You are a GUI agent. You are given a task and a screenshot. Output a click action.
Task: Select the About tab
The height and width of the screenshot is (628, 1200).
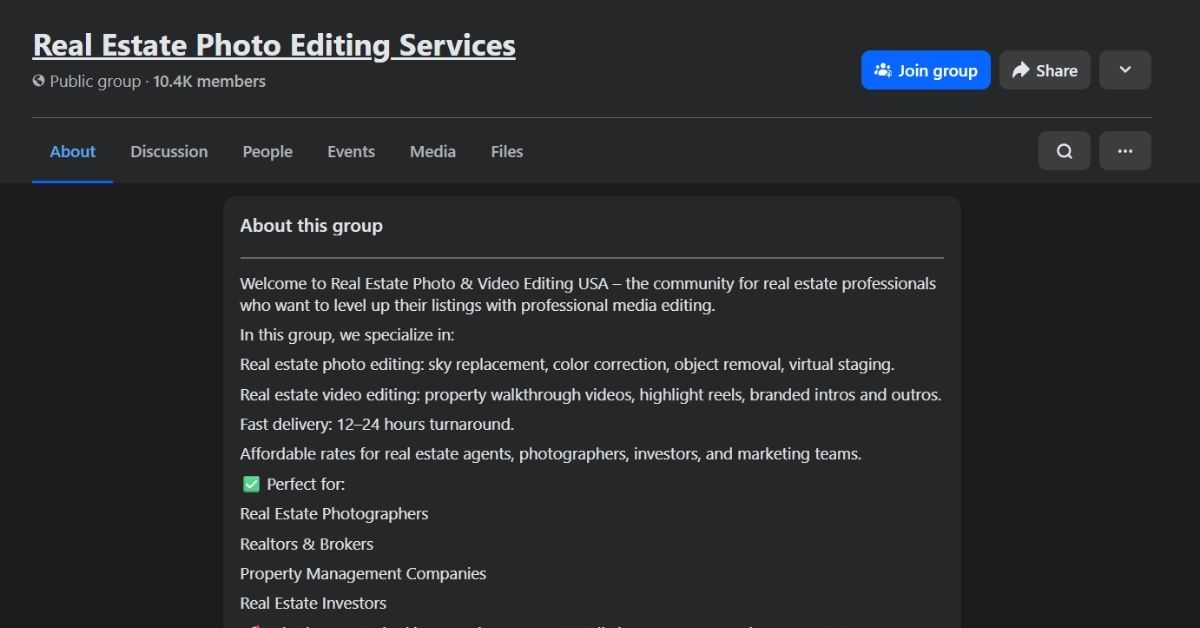(72, 152)
